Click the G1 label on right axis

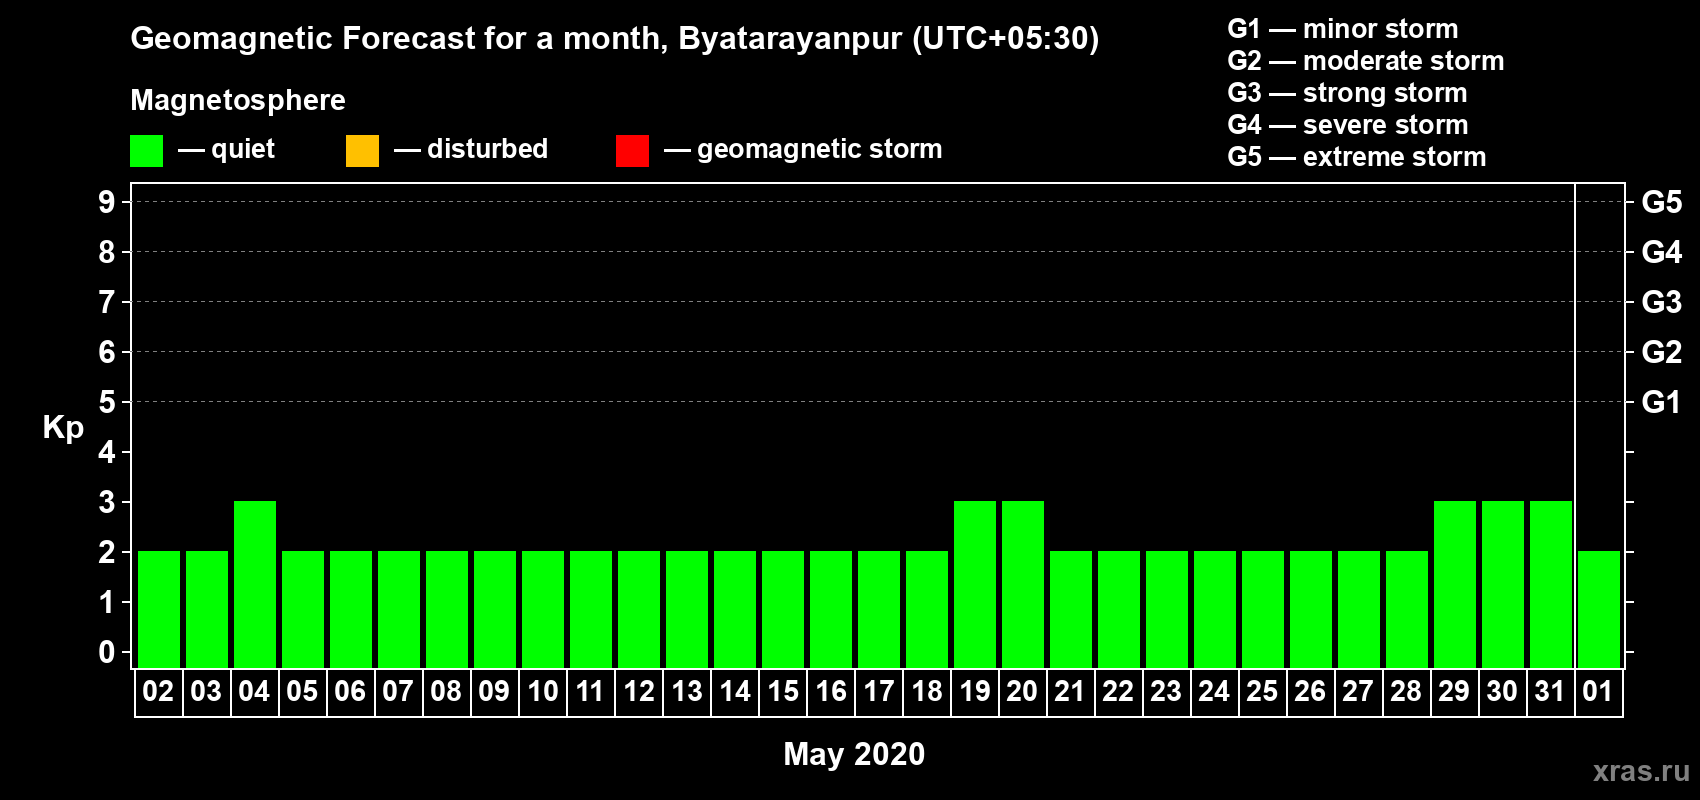1661,402
